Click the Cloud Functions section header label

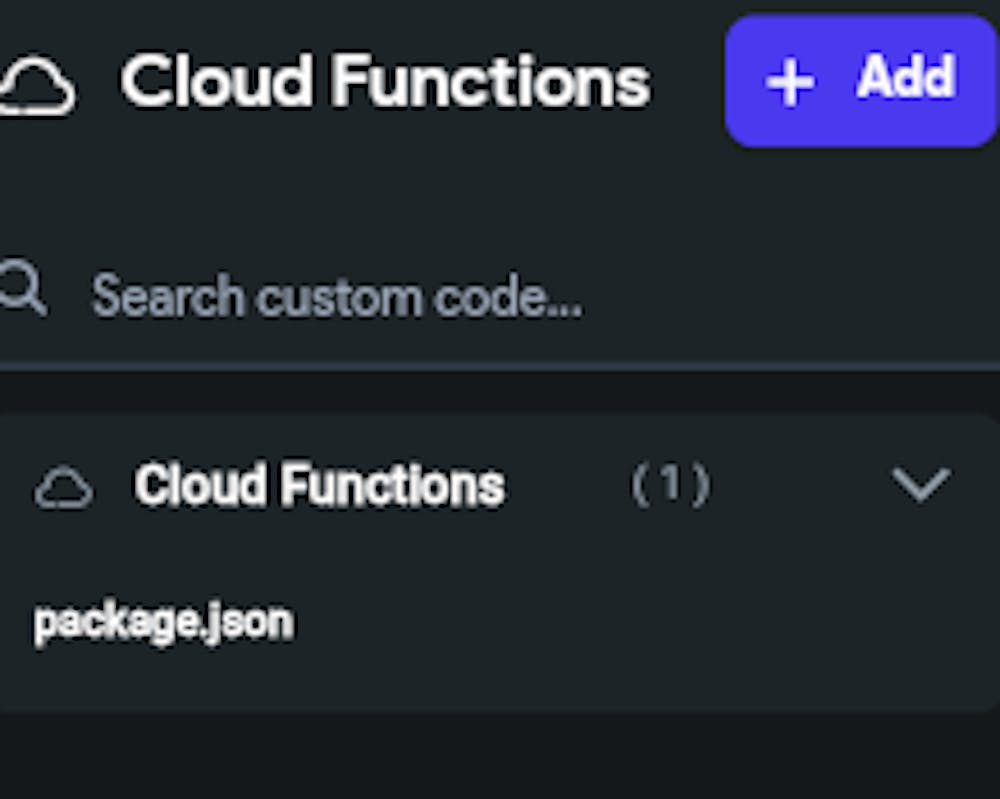pos(320,486)
